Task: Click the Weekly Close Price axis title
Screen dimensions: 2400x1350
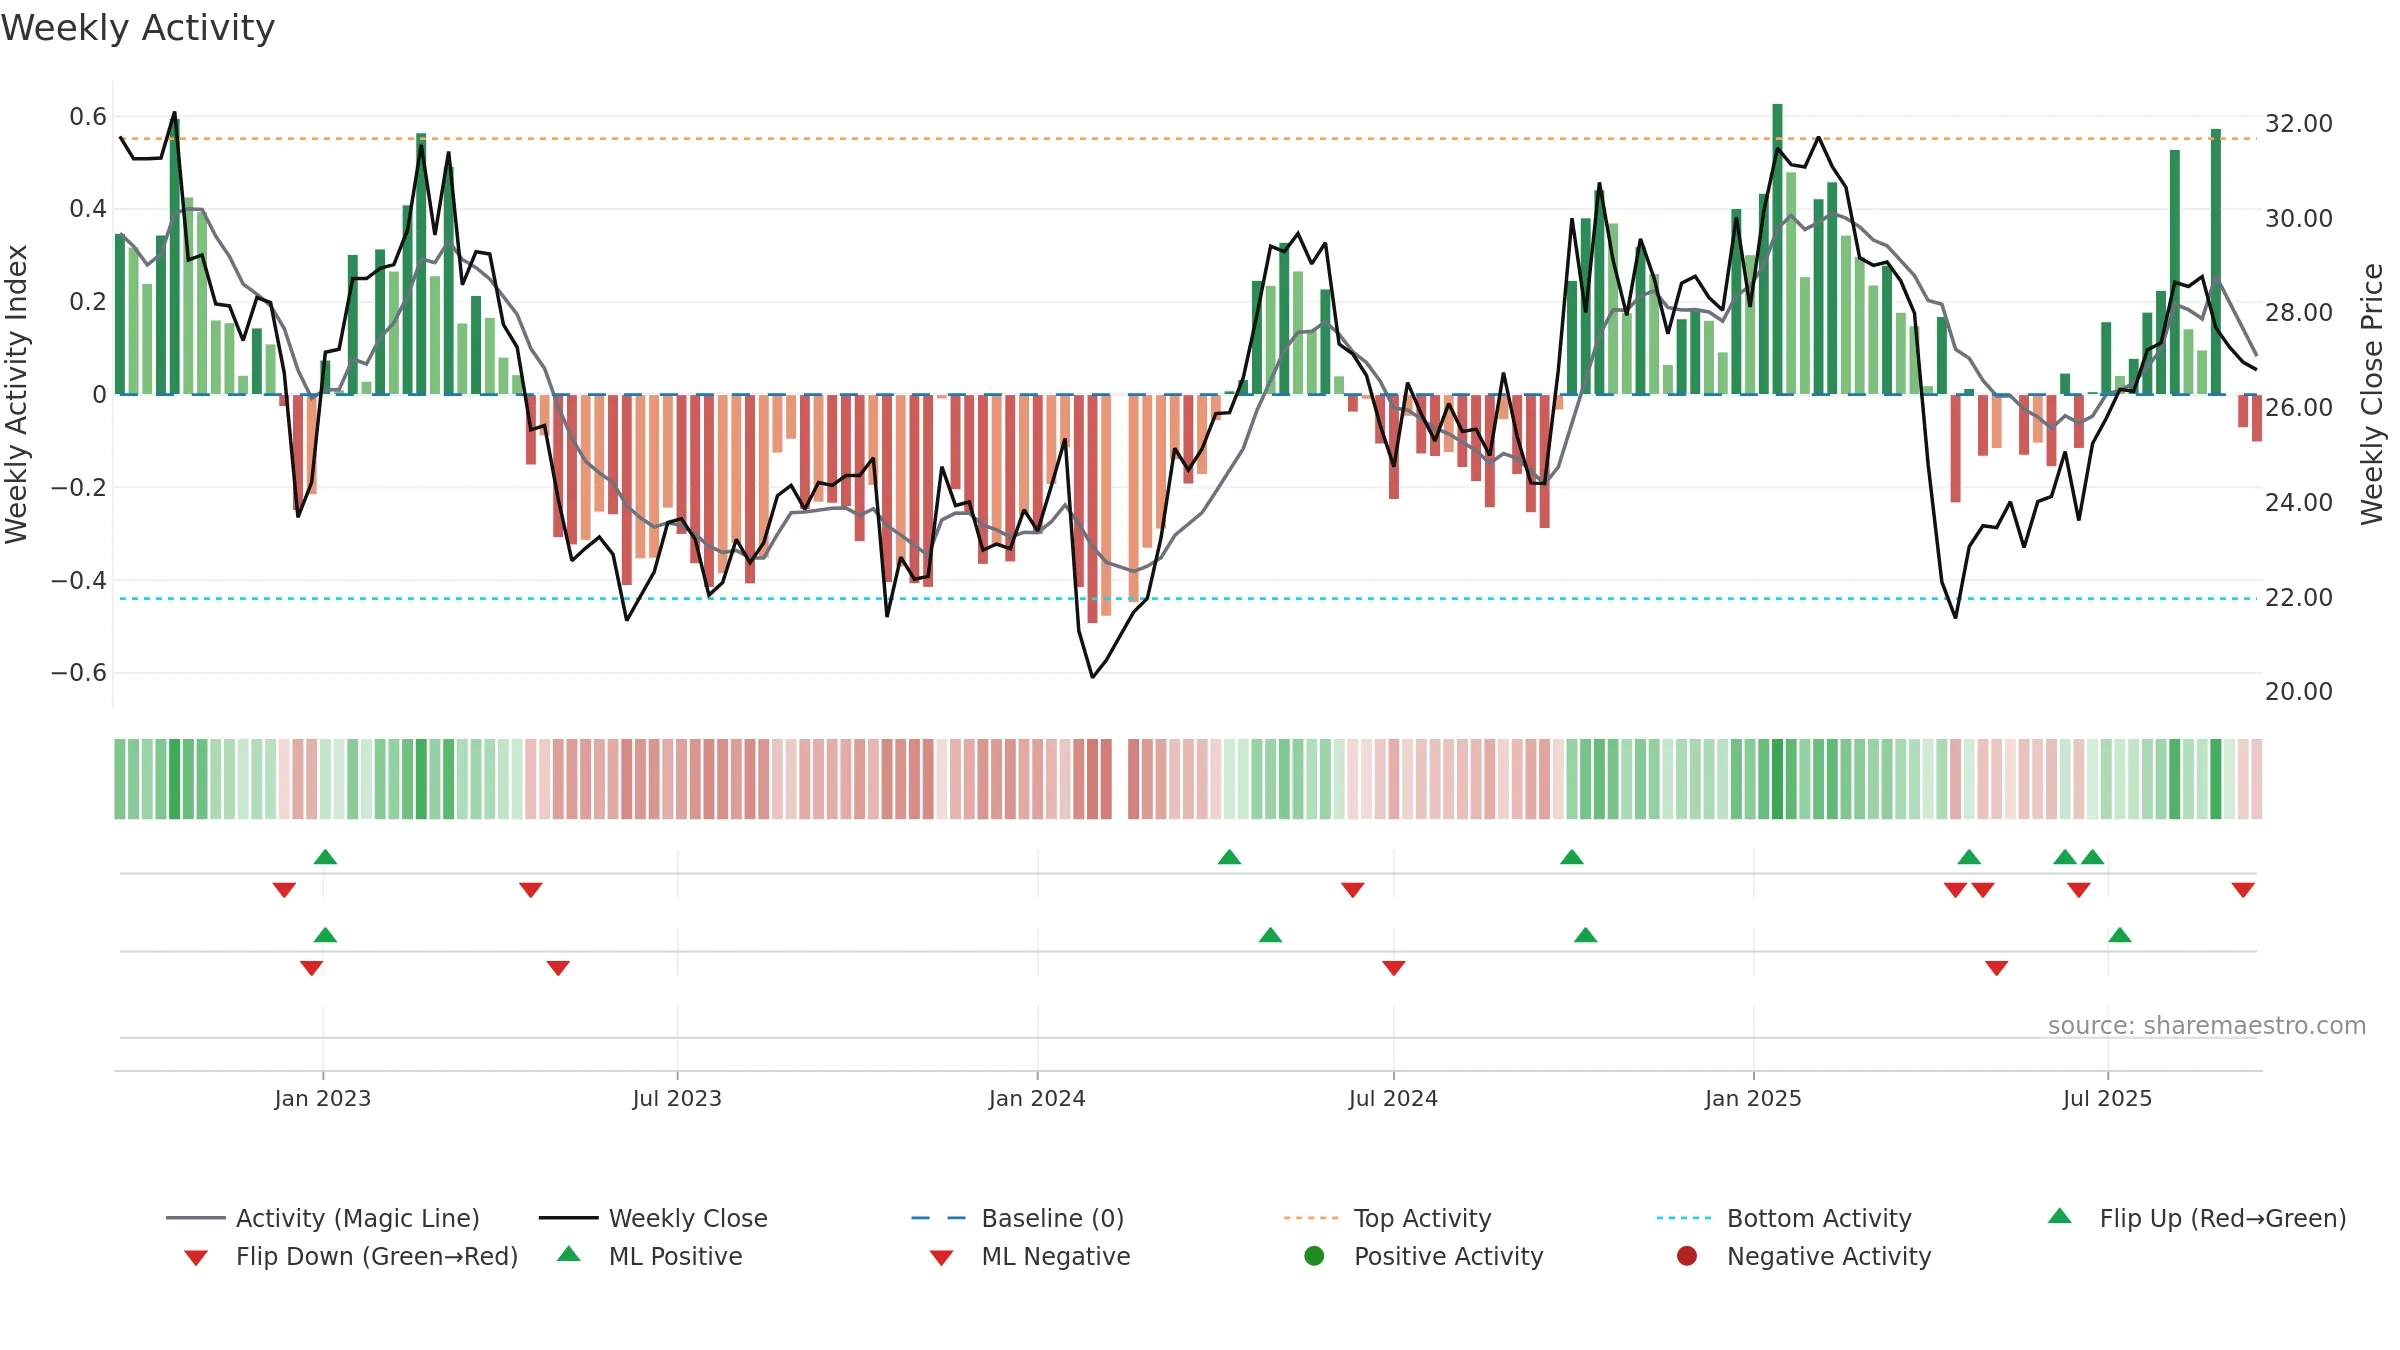Action: (2372, 394)
